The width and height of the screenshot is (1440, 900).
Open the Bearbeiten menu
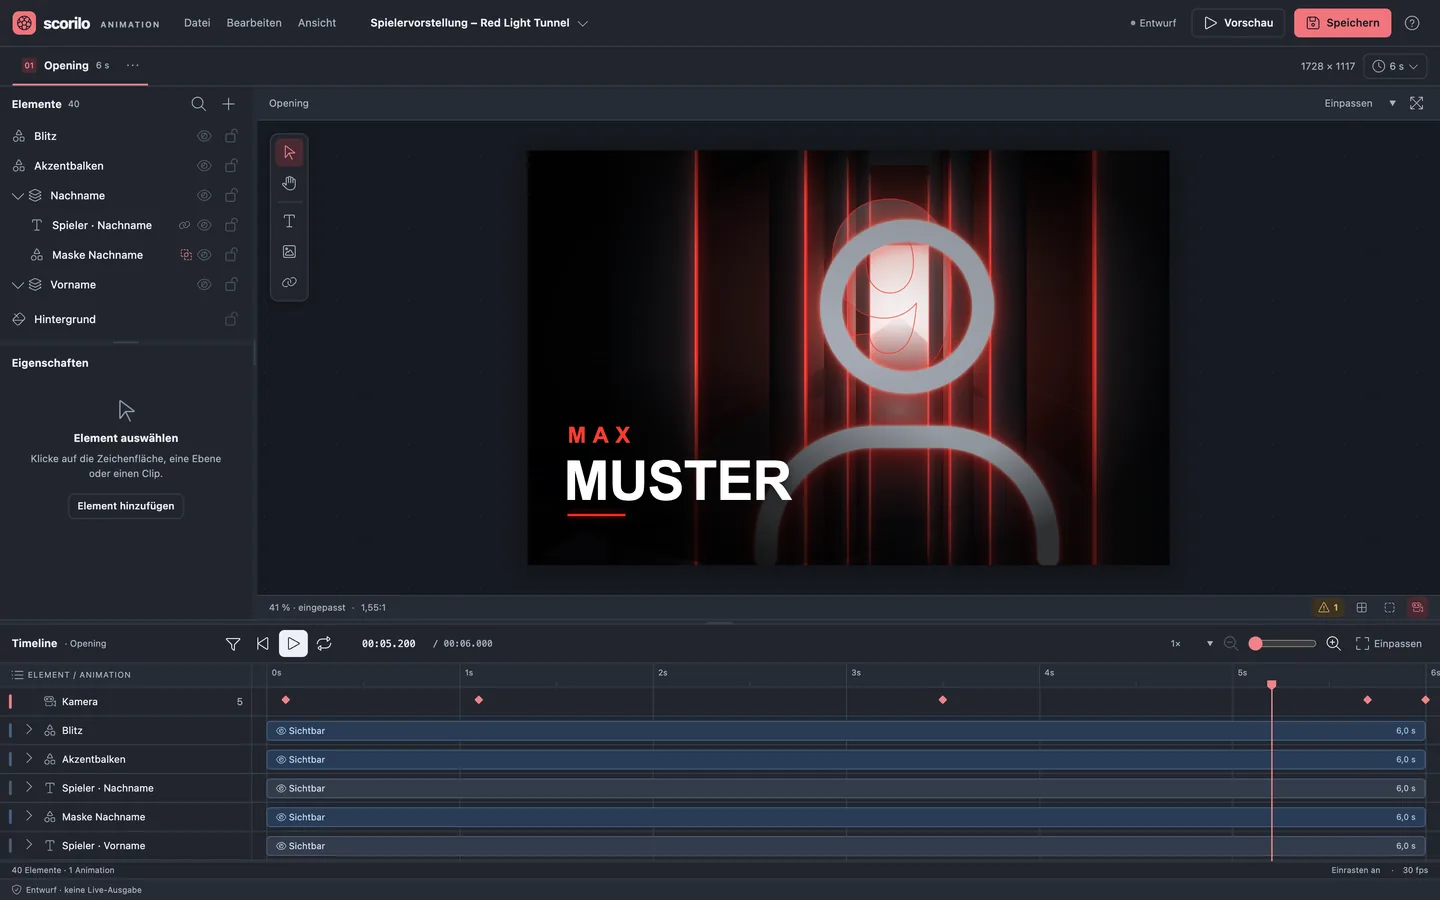tap(254, 23)
